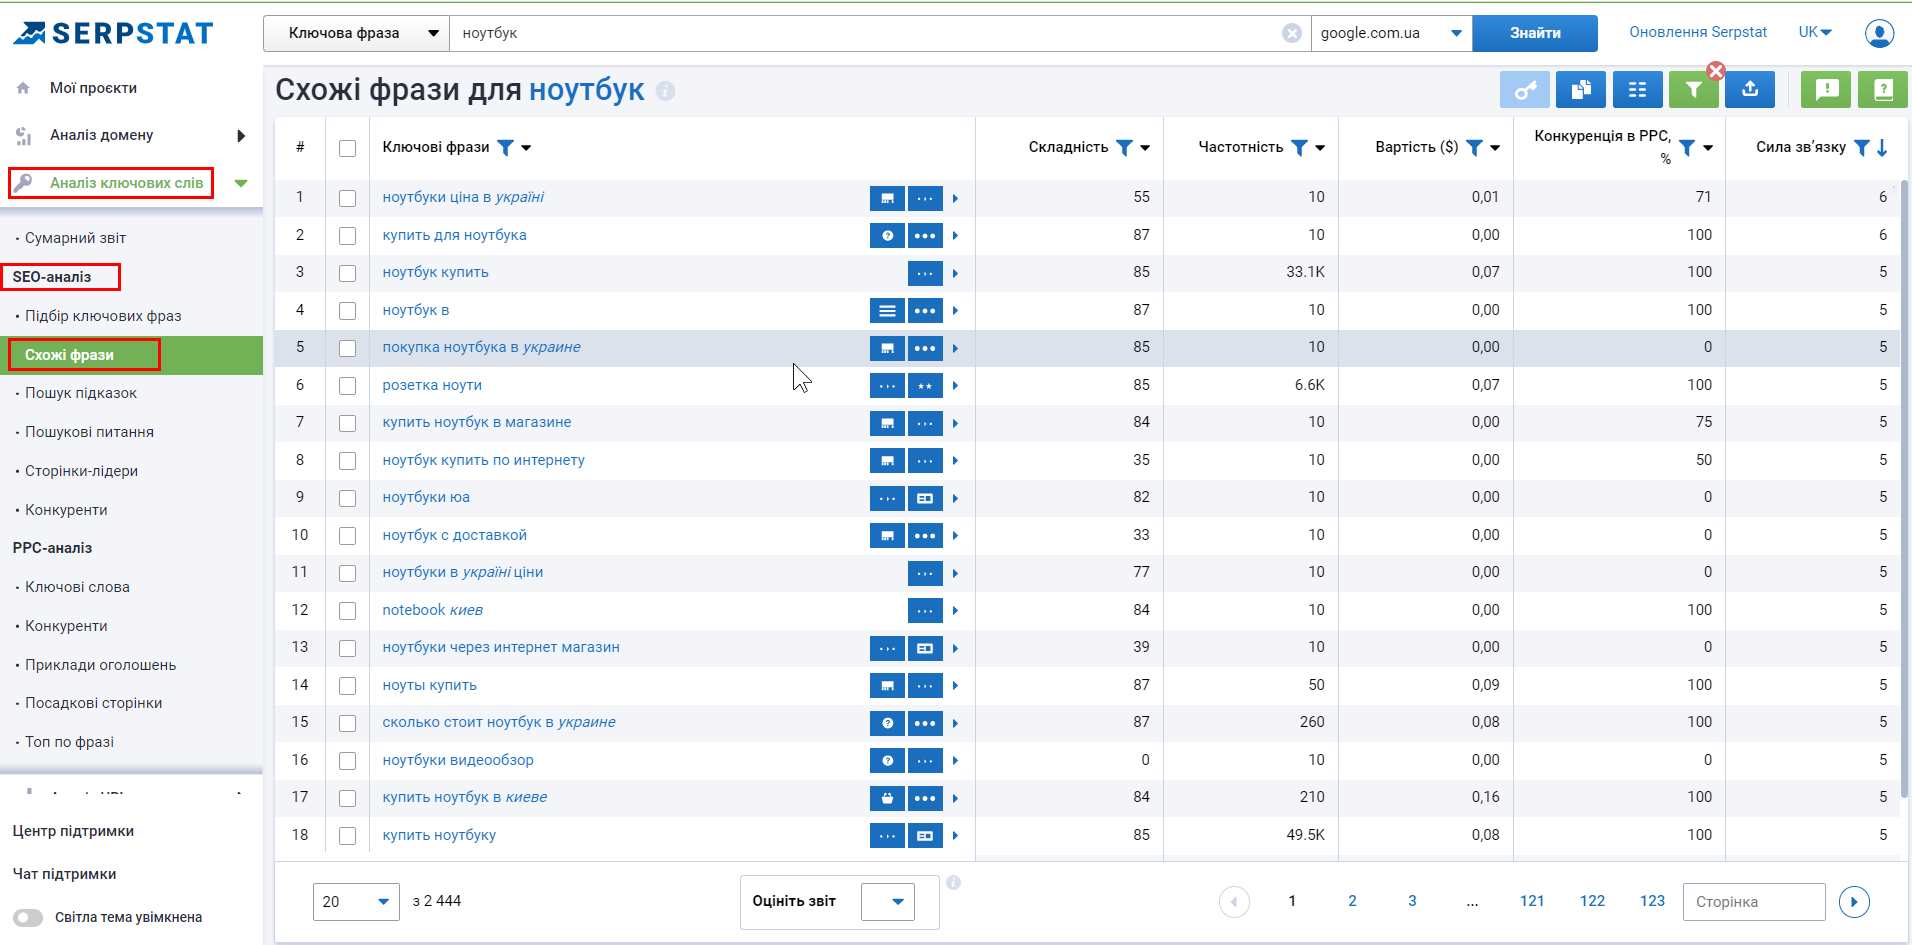
Task: Open the Оновлення Serpstat link
Action: pos(1698,32)
